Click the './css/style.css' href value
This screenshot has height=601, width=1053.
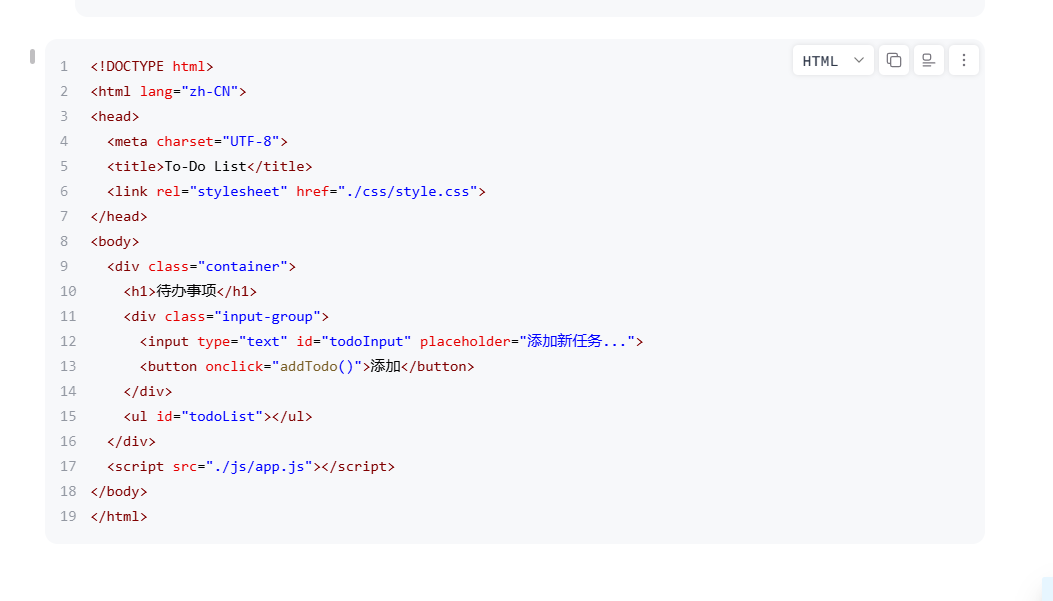[x=407, y=191]
